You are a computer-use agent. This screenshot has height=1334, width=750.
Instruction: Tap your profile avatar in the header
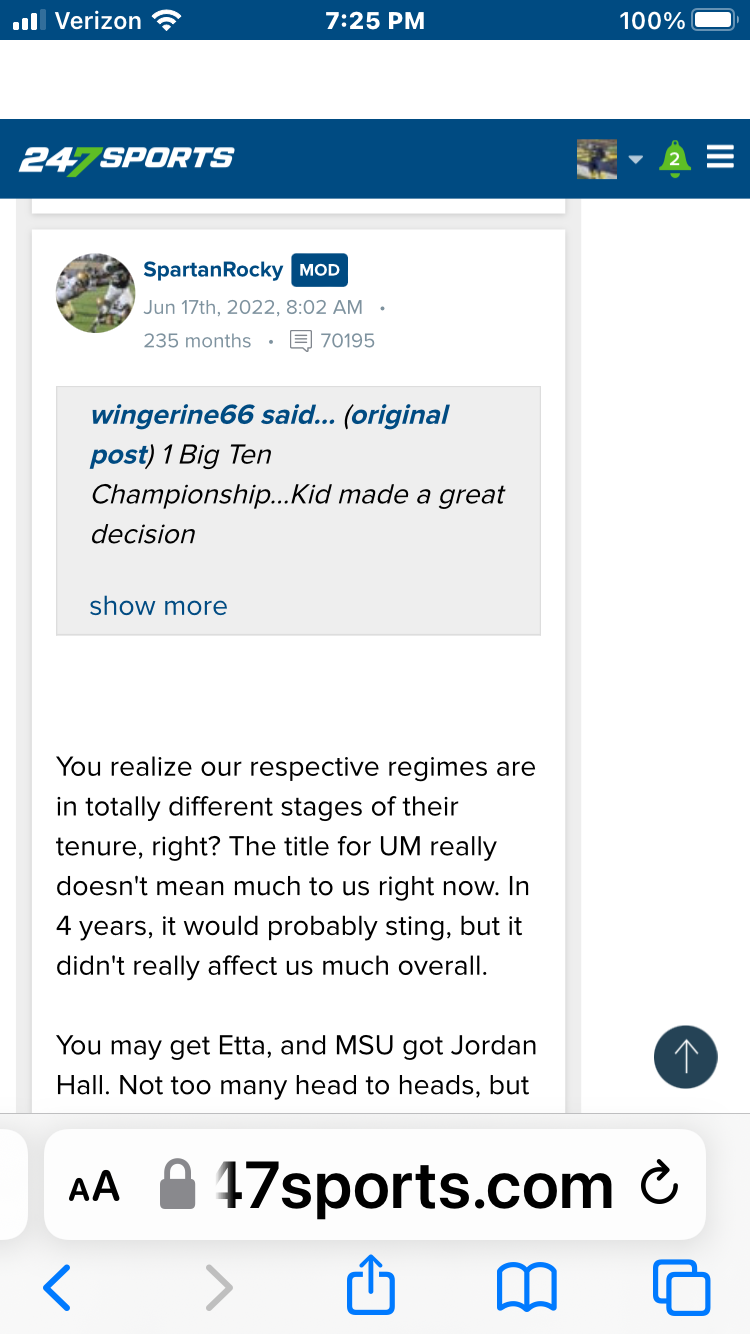point(596,158)
